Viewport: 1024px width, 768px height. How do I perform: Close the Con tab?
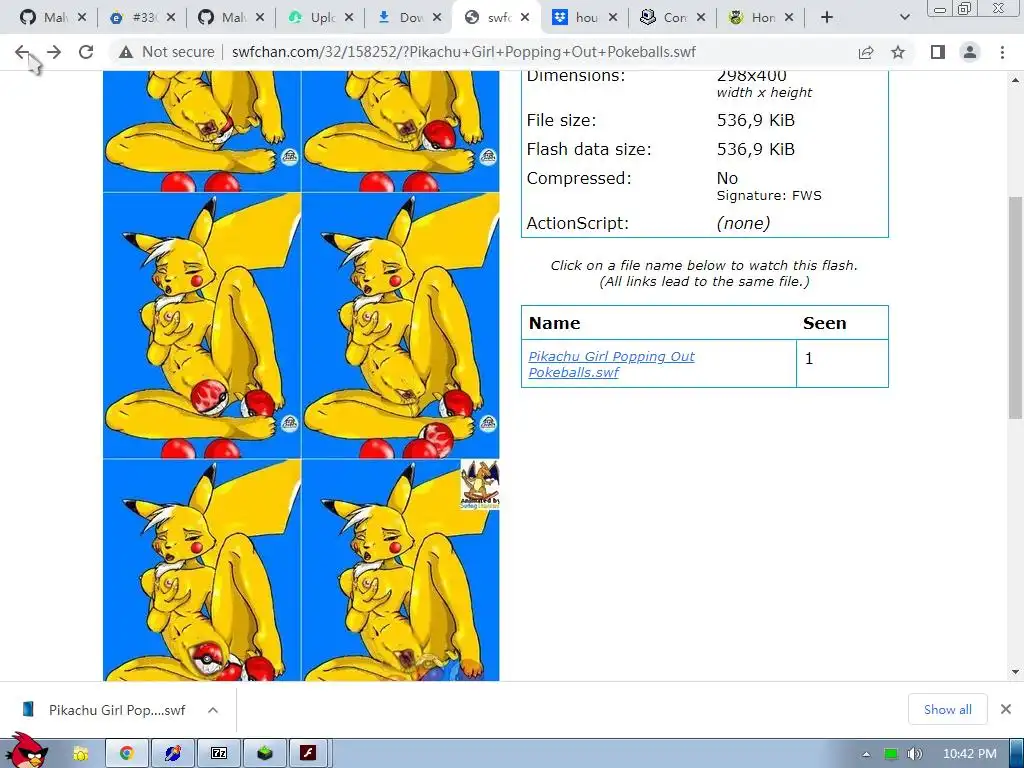point(701,18)
